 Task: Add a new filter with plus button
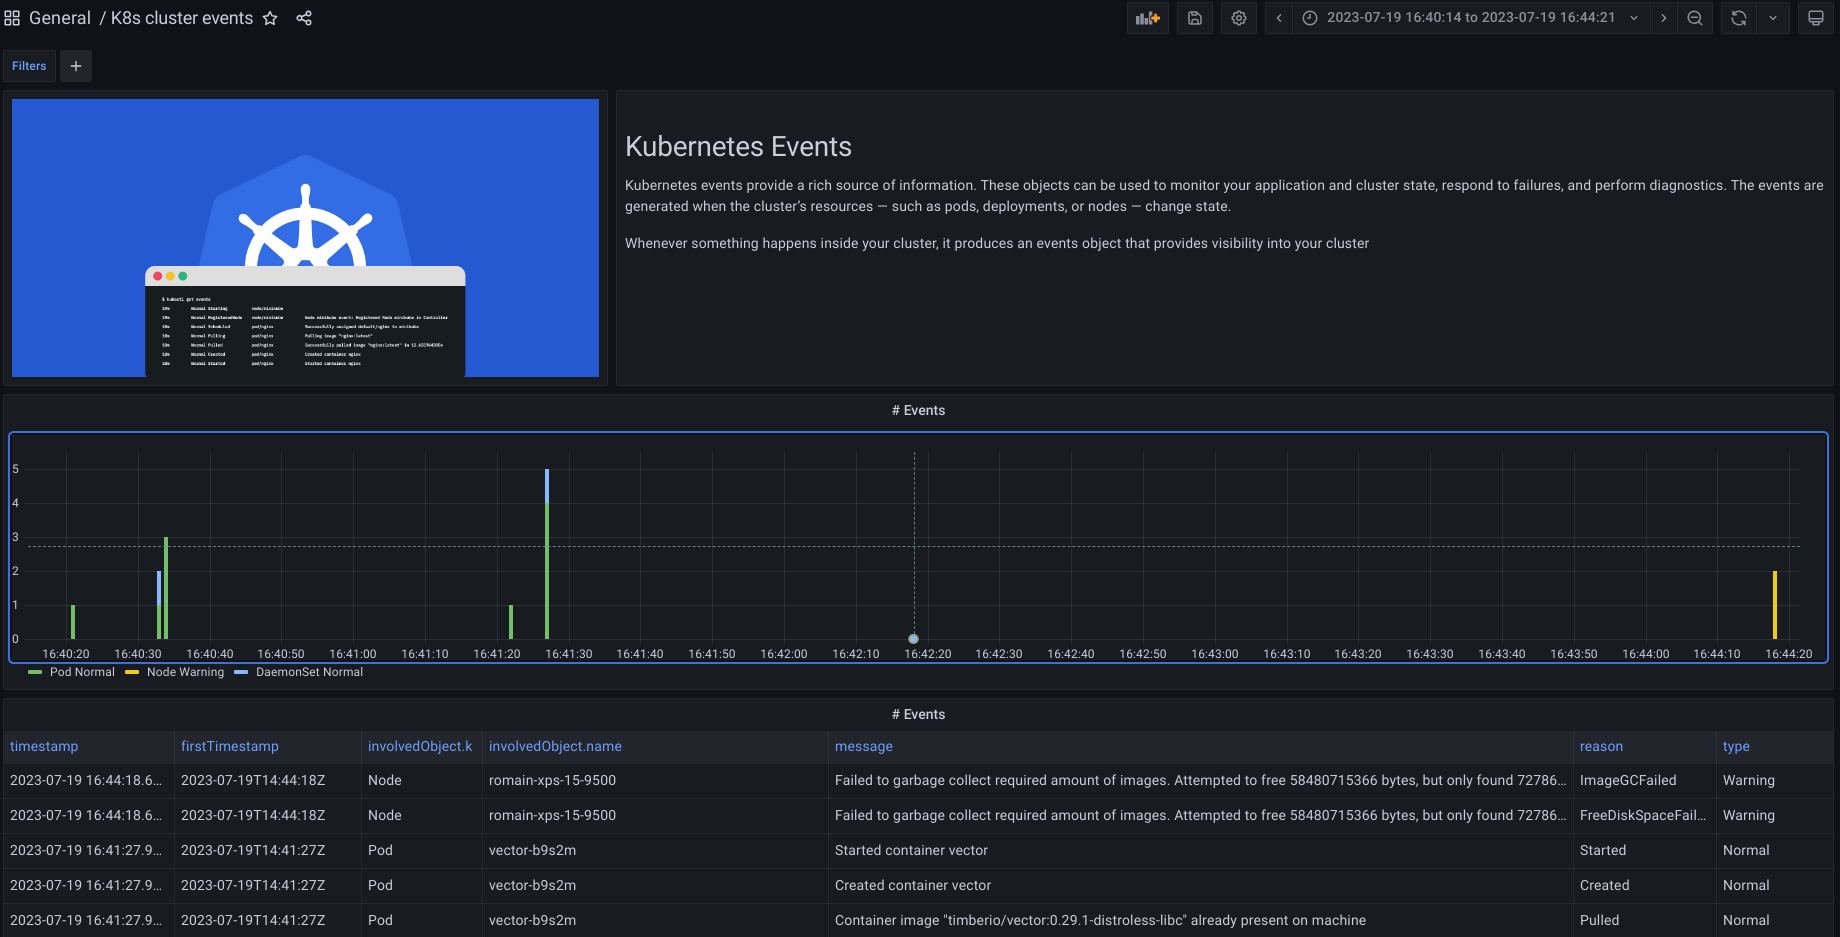click(76, 66)
